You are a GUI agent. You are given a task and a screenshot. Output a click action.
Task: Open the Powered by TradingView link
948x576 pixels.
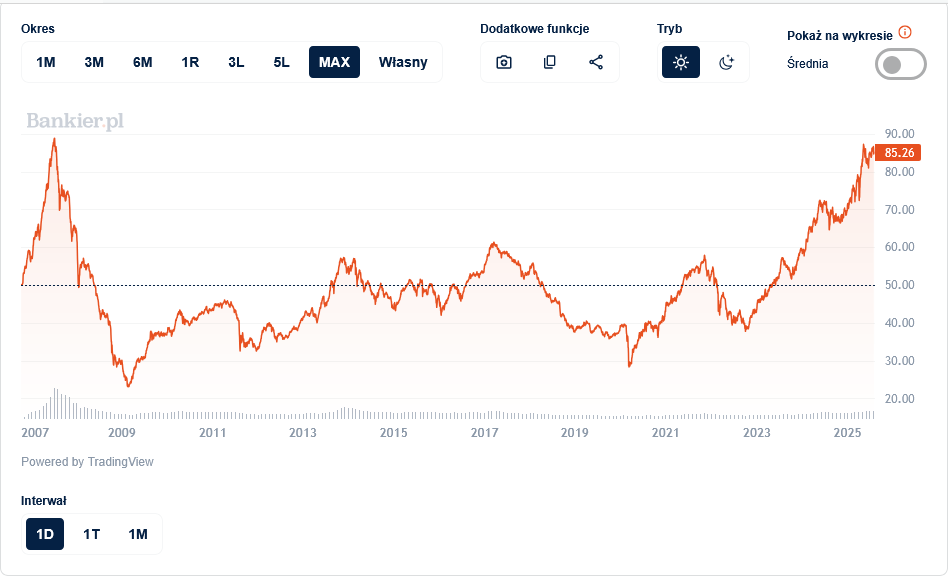coord(87,462)
